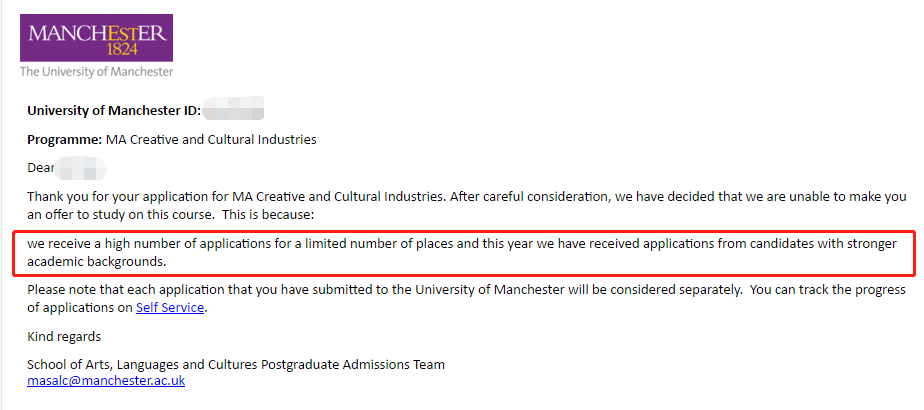
Task: Click the 1824 year inside the logo
Action: click(x=122, y=47)
